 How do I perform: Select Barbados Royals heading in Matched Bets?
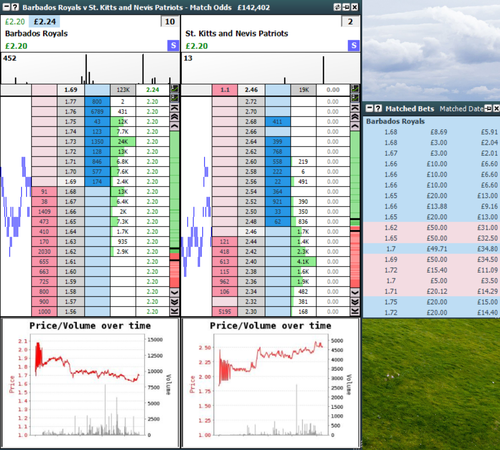click(395, 121)
